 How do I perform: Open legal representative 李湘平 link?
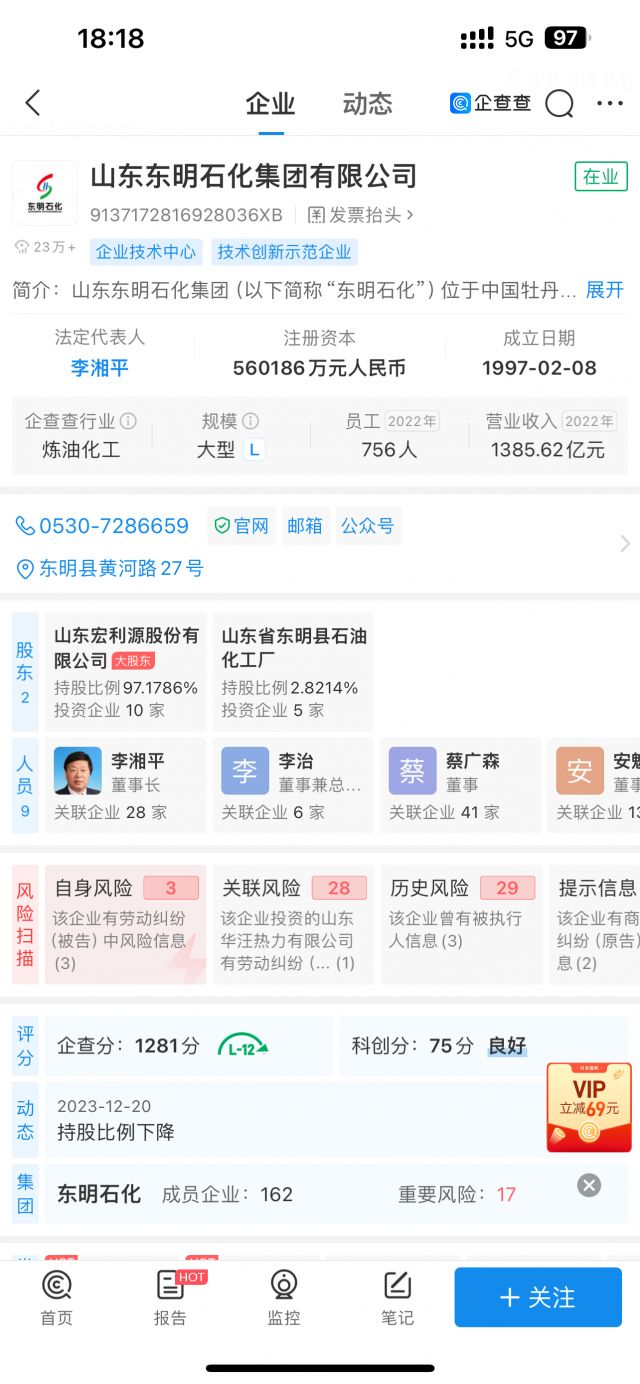pos(100,368)
